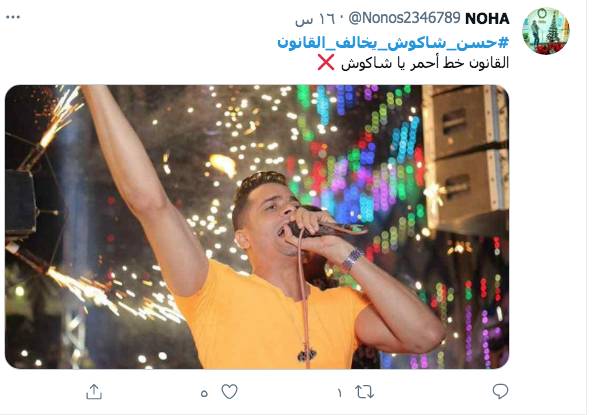Screen dimensions: 593x415
Task: Click the reply speech bubble icon
Action: [500, 392]
